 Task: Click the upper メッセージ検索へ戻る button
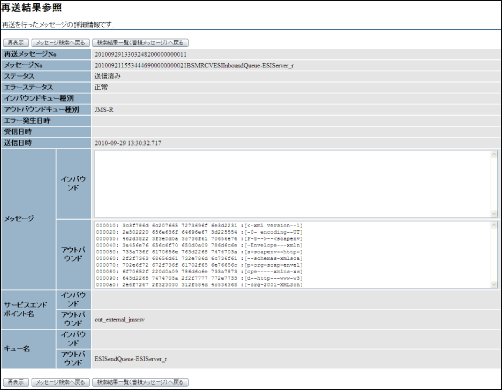pyautogui.click(x=60, y=43)
